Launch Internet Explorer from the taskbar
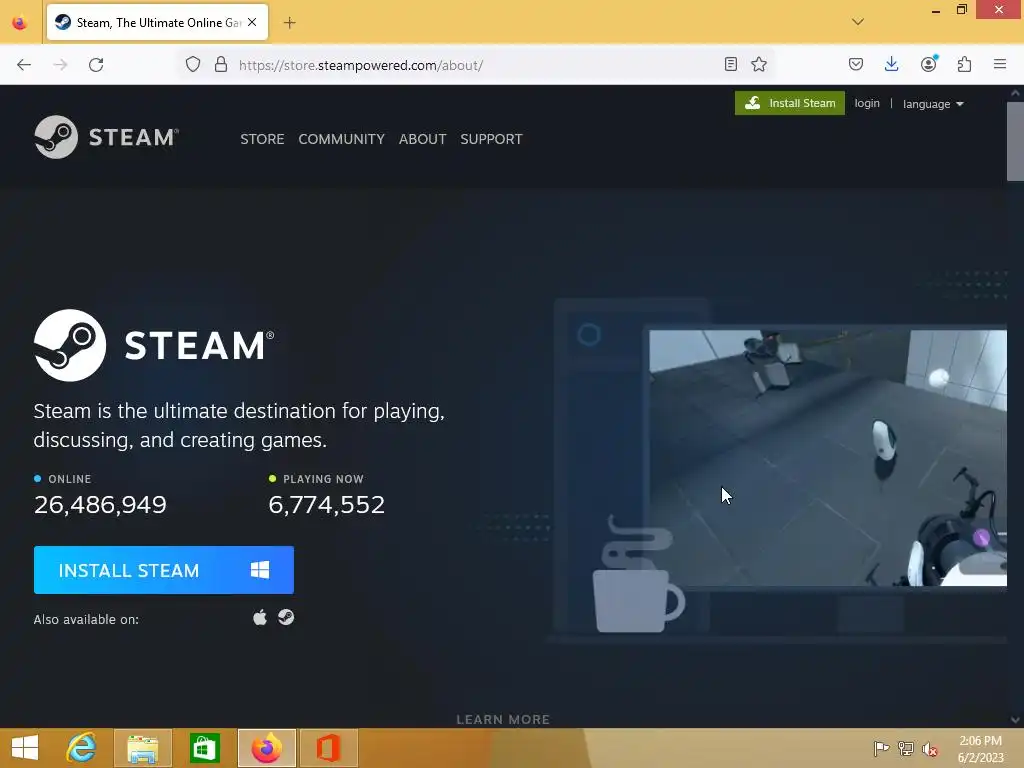Image resolution: width=1024 pixels, height=768 pixels. tap(82, 748)
